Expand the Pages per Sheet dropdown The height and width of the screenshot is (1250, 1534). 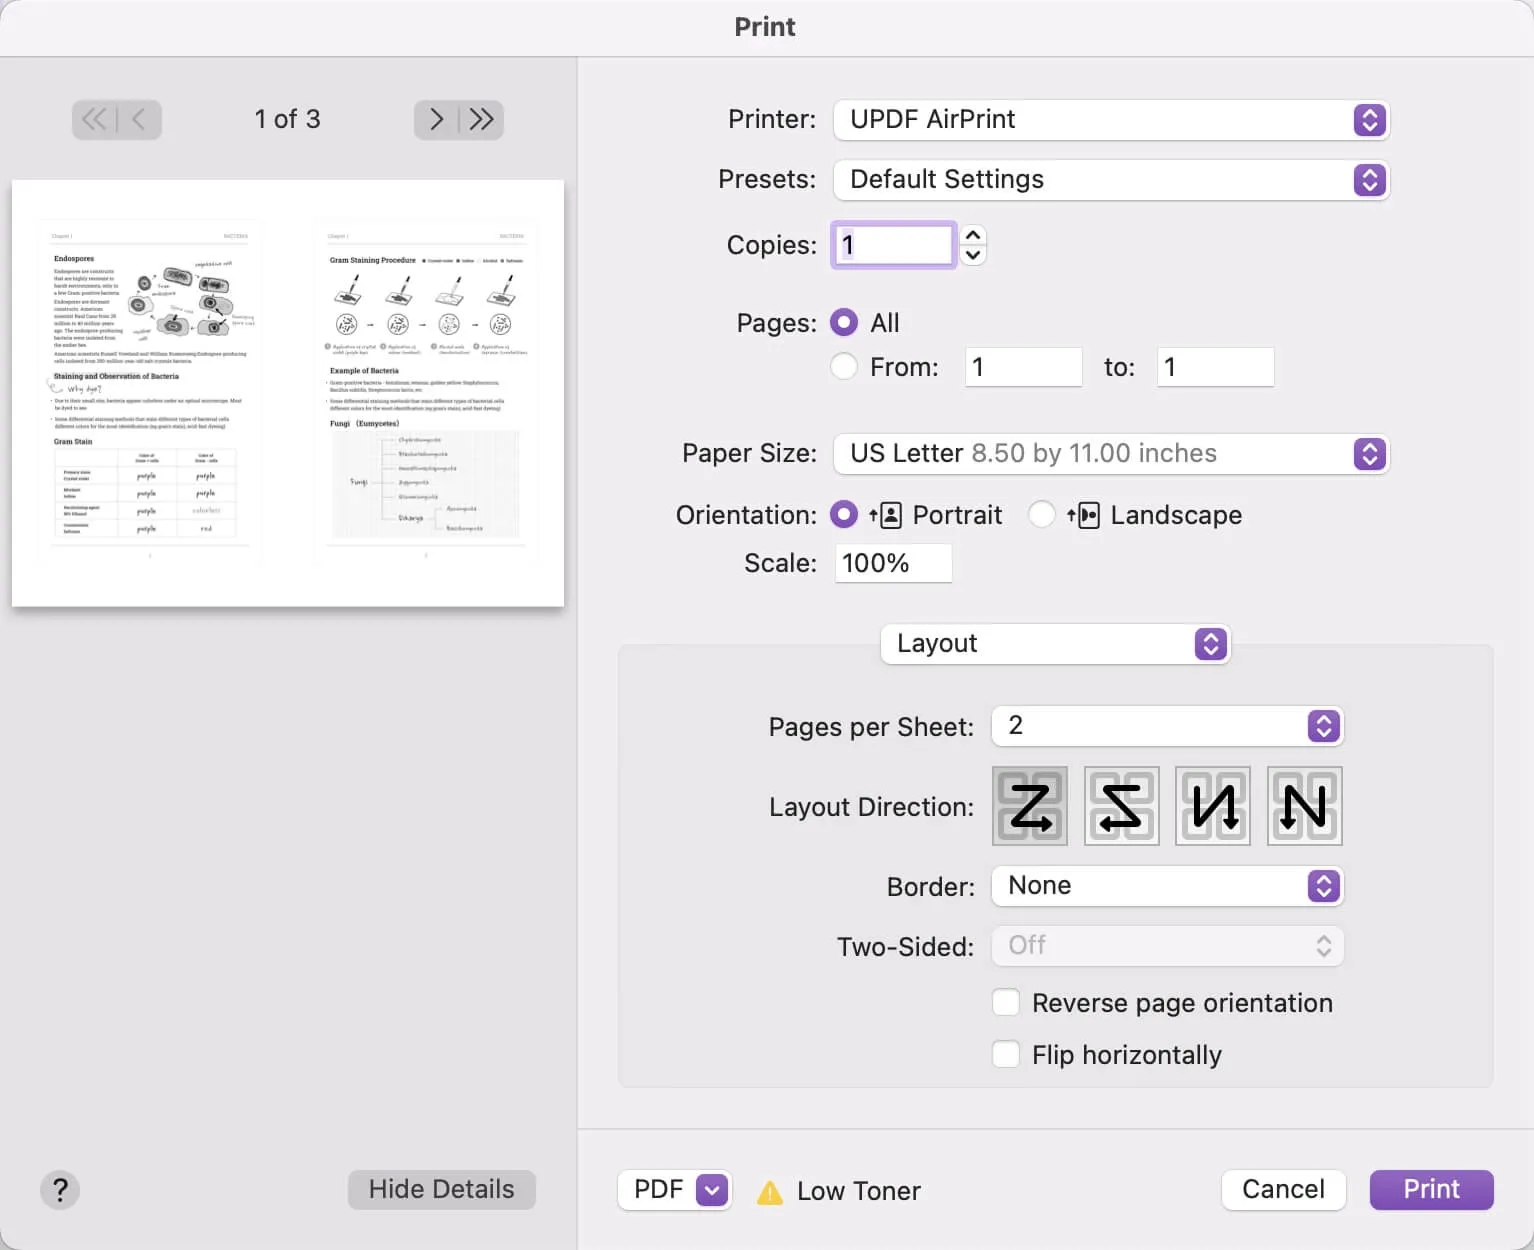(1167, 726)
